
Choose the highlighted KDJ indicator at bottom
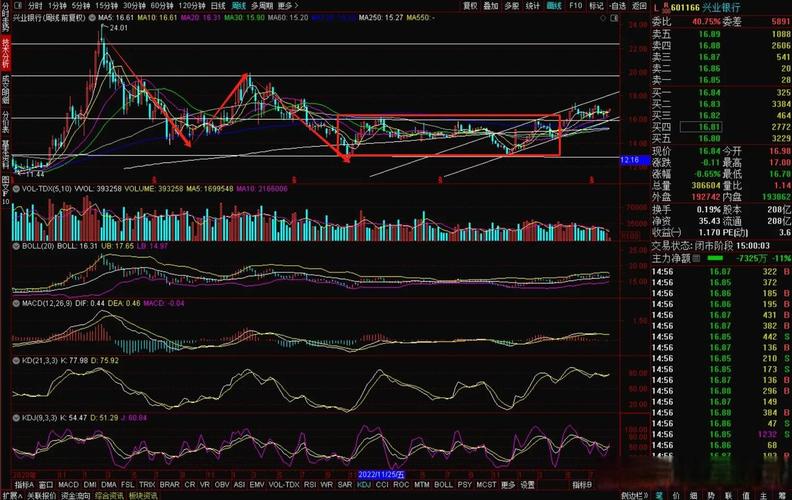pyautogui.click(x=362, y=484)
